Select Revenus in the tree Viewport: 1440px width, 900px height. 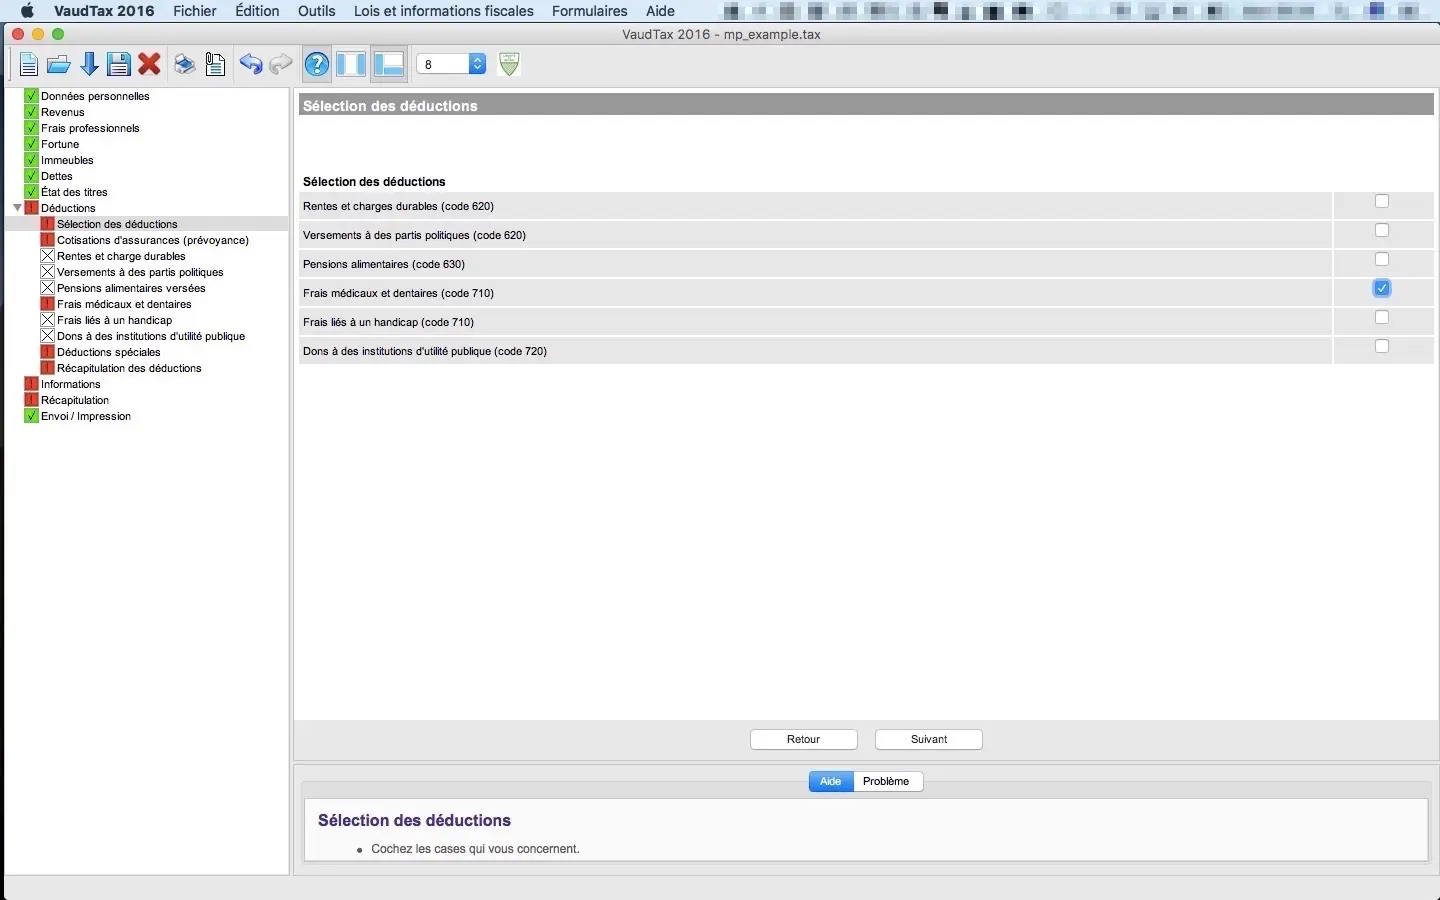pyautogui.click(x=63, y=112)
